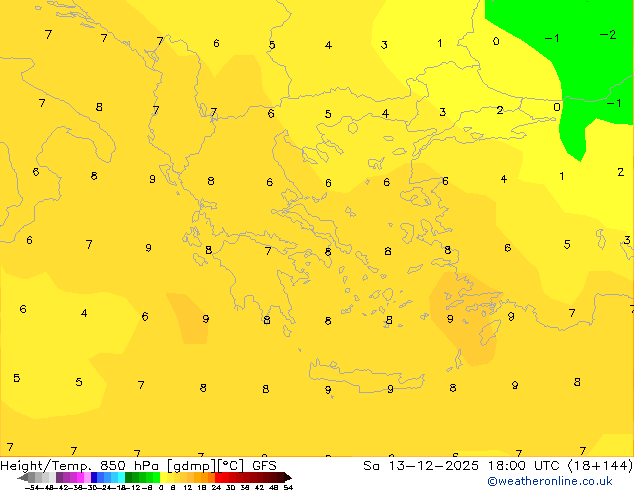Pick the bright red legend swatch above 24
Image resolution: width=634 pixels, height=490 pixels.
click(218, 478)
